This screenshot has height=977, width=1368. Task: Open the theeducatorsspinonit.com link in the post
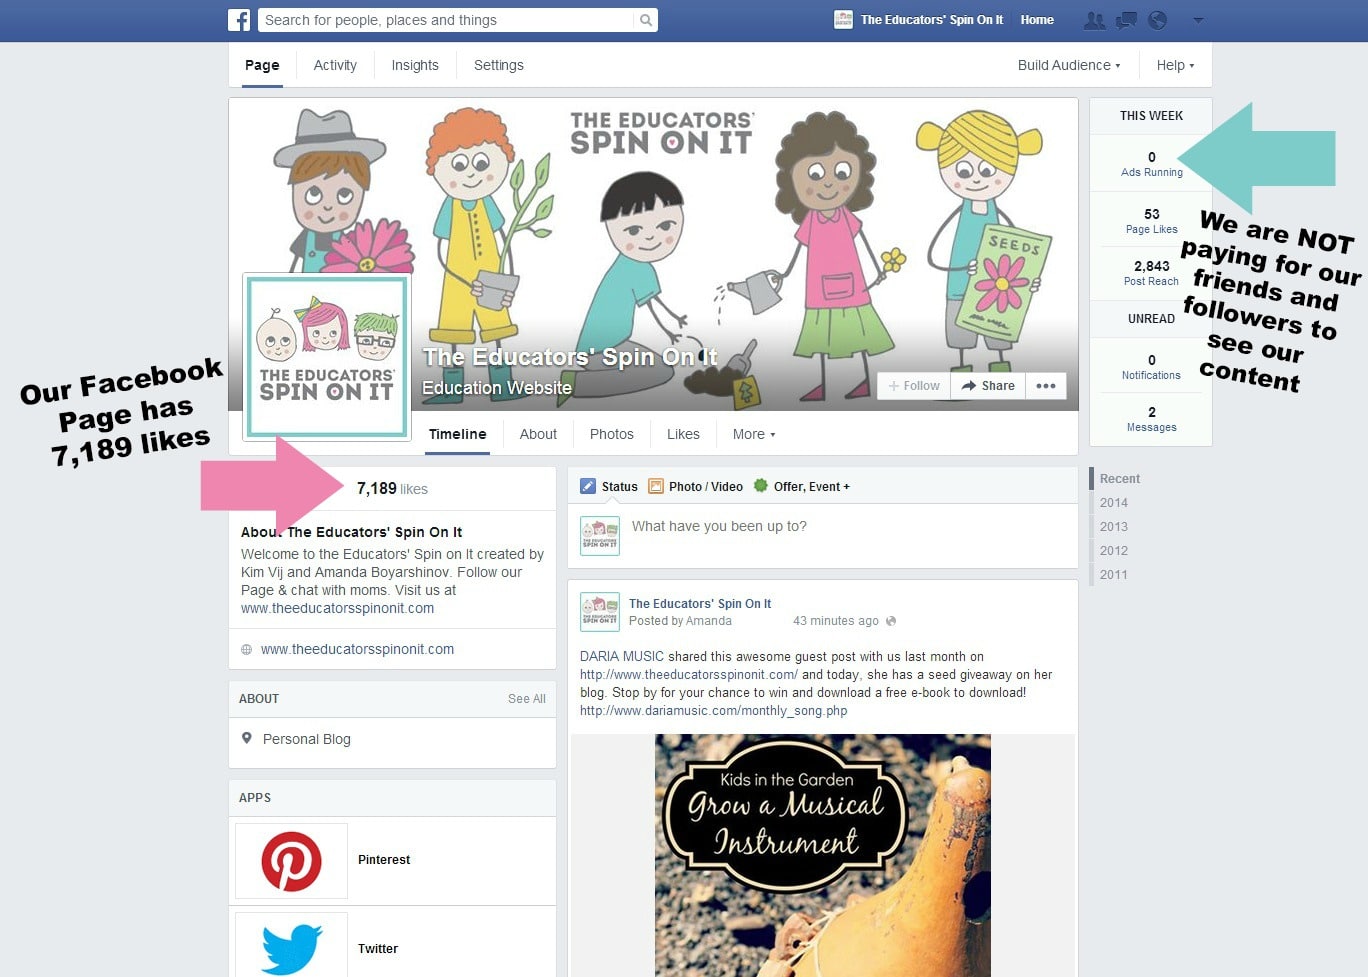point(689,675)
